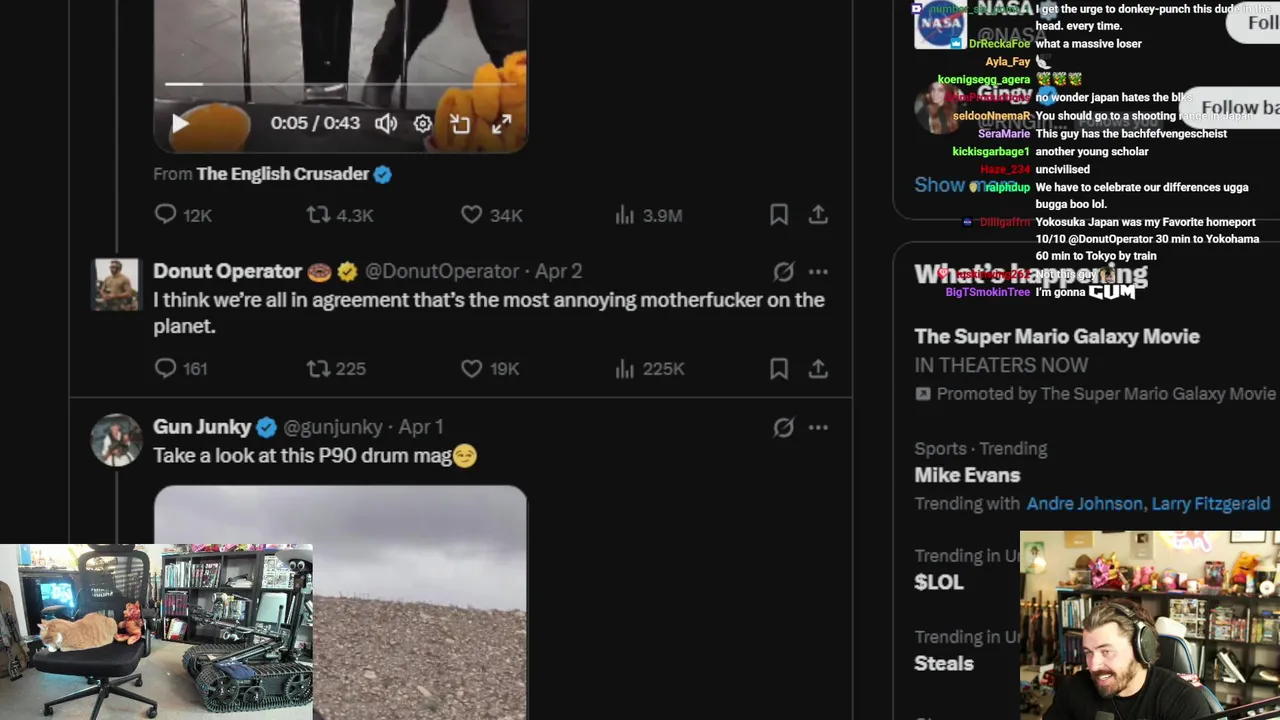Enter fullscreen on the video player
This screenshot has width=1280, height=720.
(x=501, y=124)
